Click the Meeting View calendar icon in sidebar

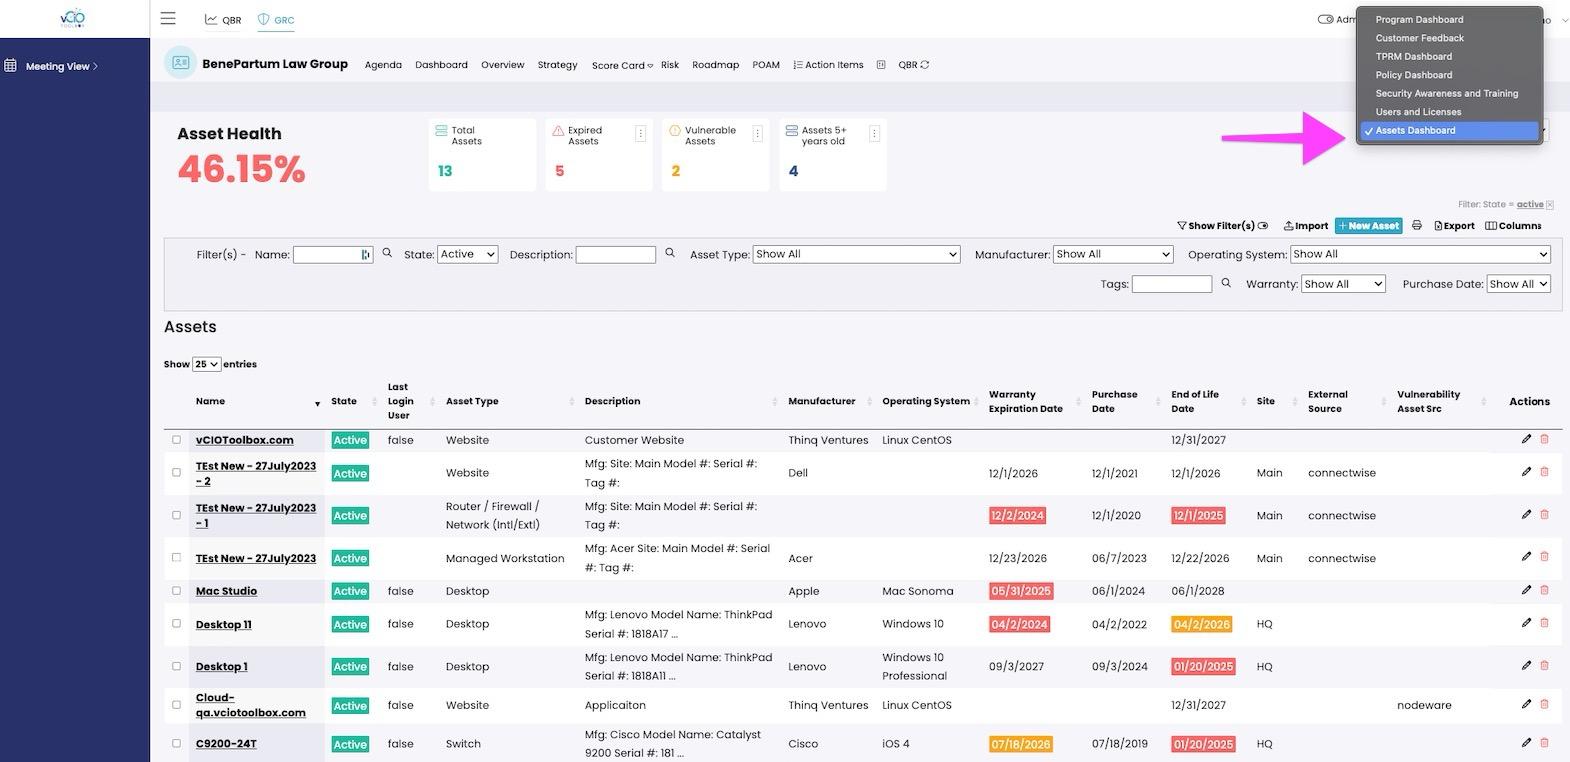coord(11,66)
